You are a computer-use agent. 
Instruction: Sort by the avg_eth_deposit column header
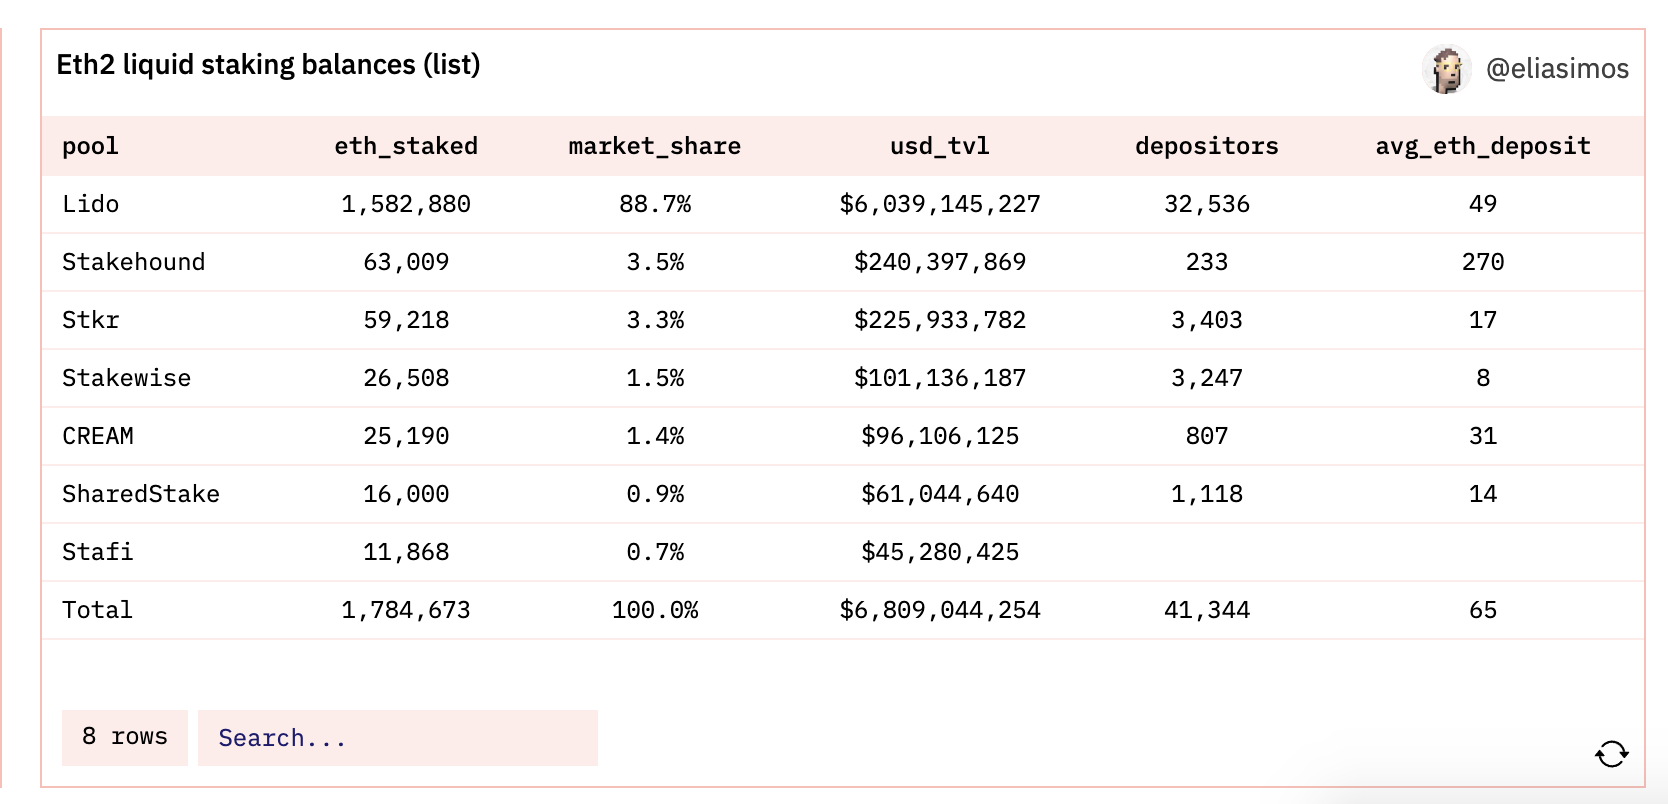click(1483, 146)
